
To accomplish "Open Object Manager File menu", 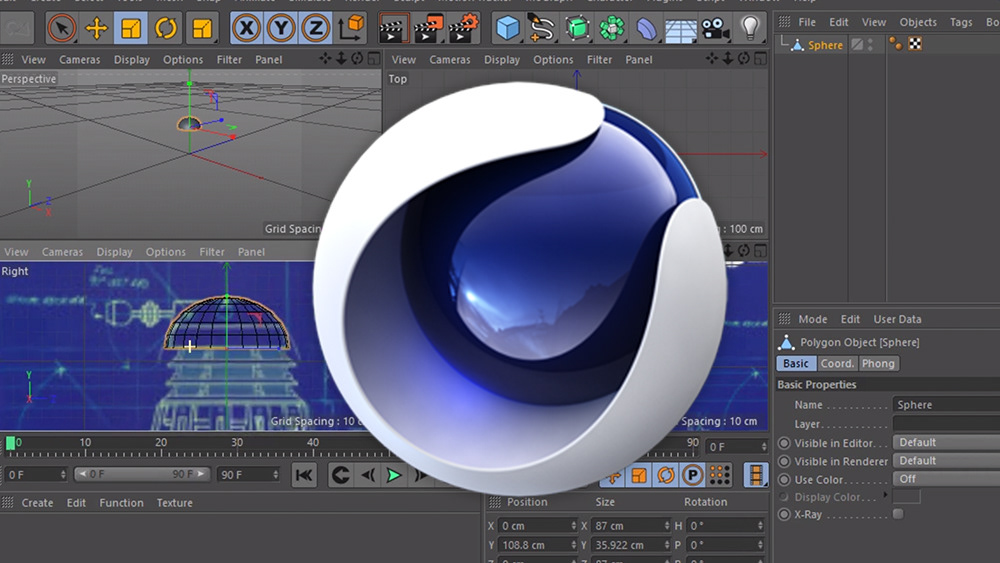I will pyautogui.click(x=807, y=22).
